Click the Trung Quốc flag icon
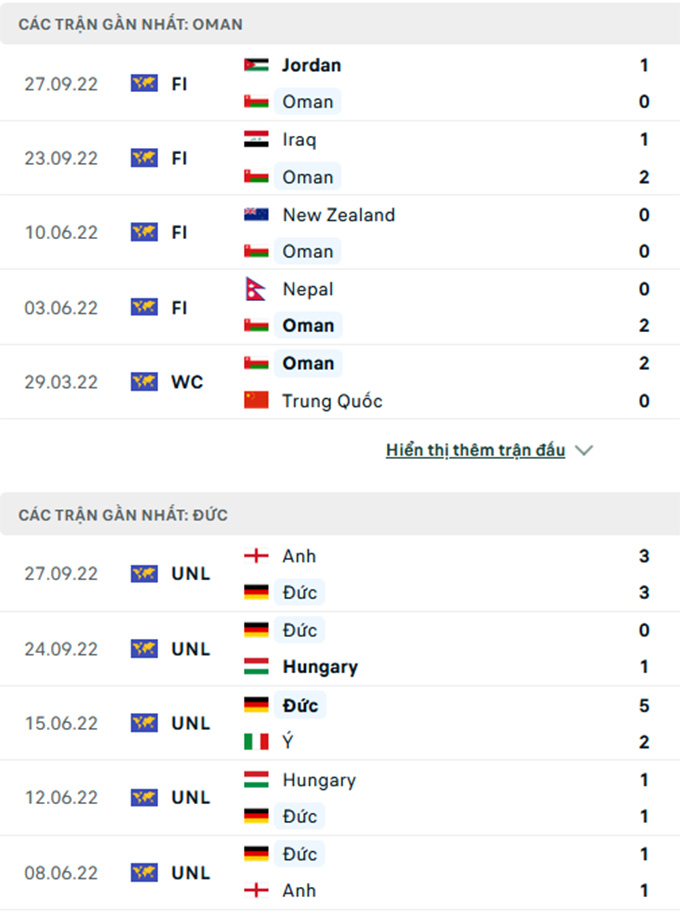Viewport: 680px width, 917px height. tap(256, 401)
